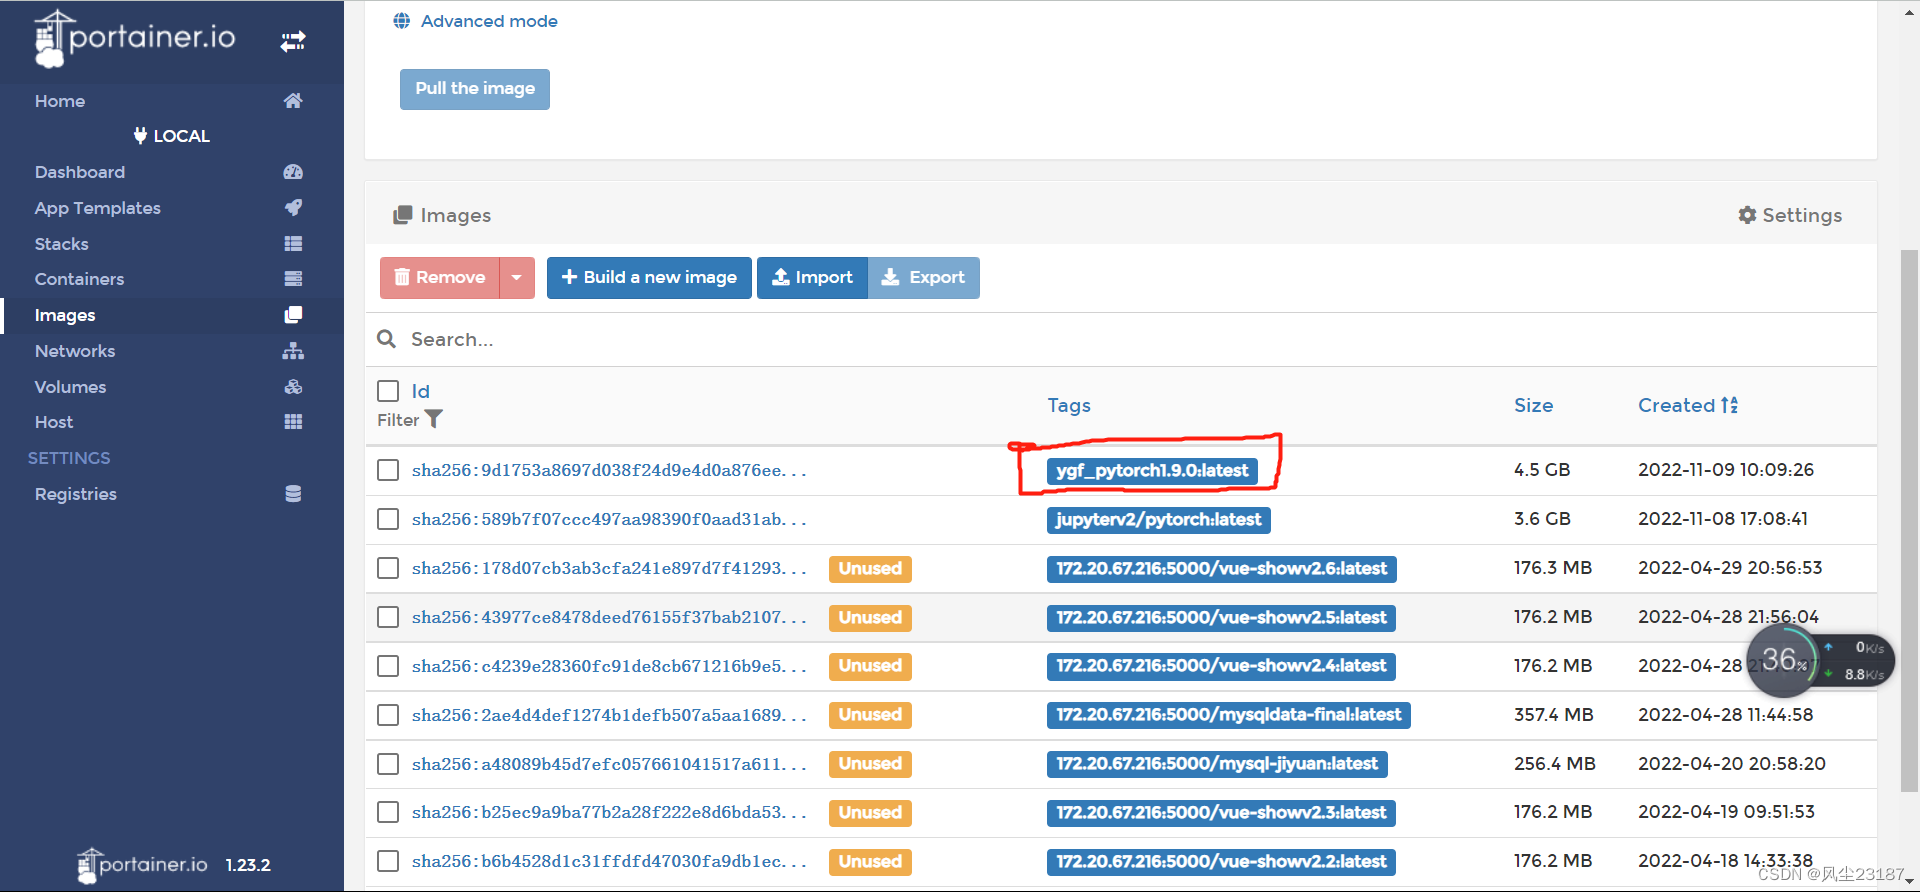Toggle the select-all Id checkbox
Viewport: 1920px width, 892px height.
pyautogui.click(x=388, y=391)
